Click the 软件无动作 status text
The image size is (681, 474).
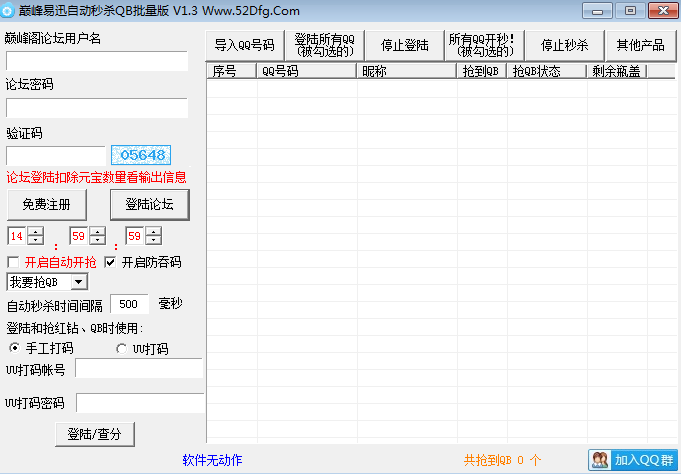(x=212, y=460)
